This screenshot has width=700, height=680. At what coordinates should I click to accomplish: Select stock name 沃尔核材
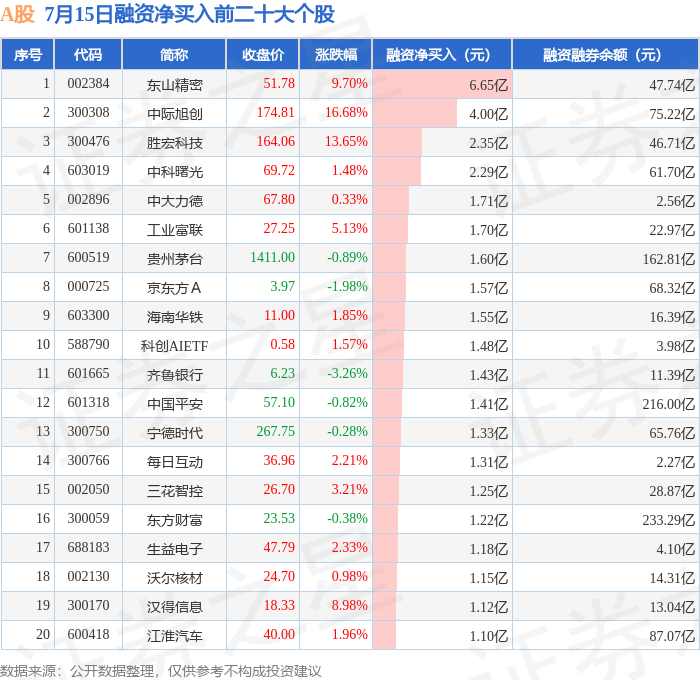(175, 578)
